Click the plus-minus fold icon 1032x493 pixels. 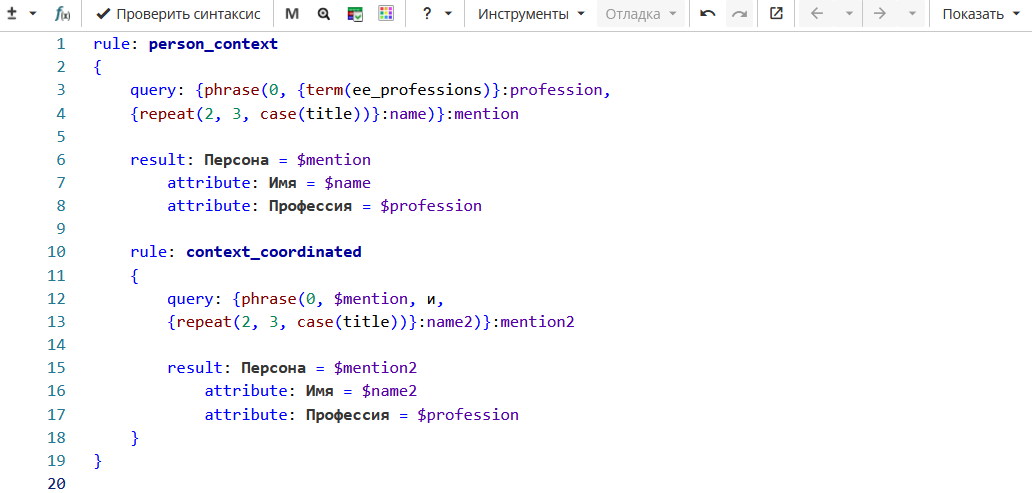click(x=12, y=14)
